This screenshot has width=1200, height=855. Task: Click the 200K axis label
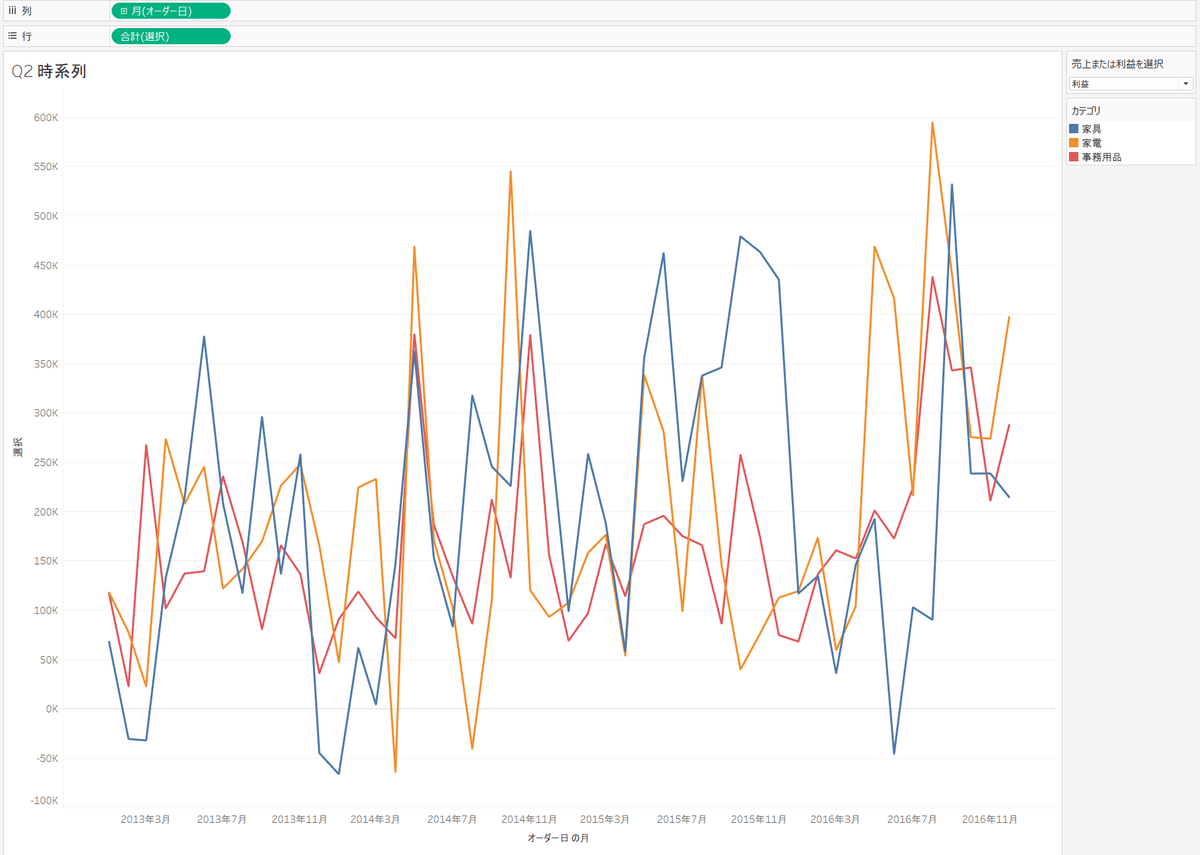click(x=47, y=512)
